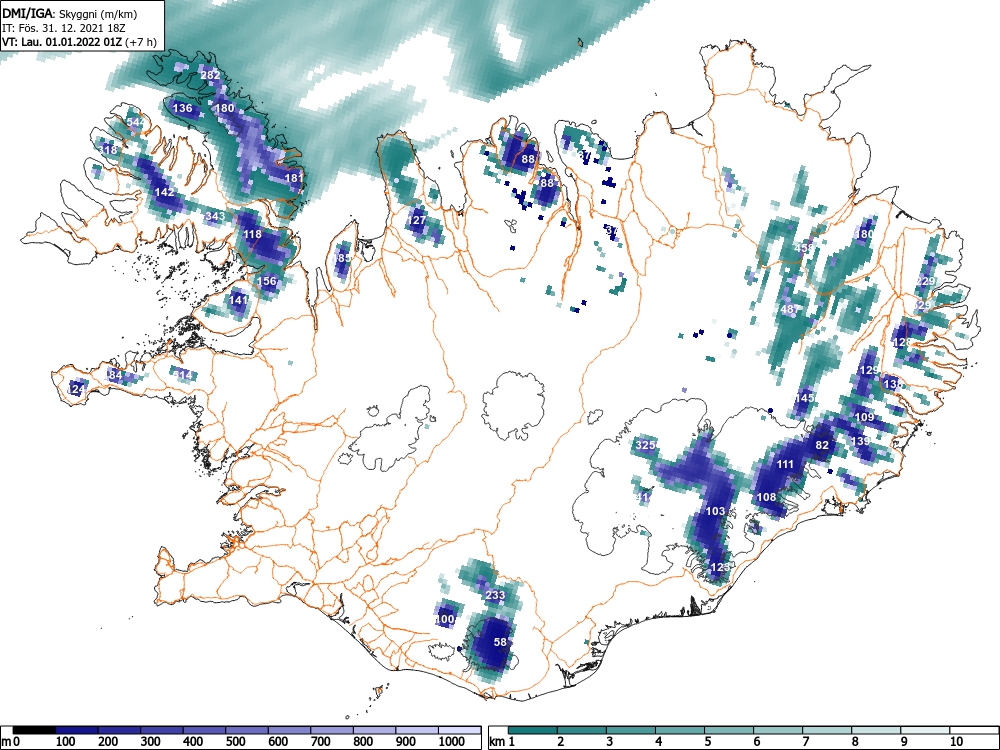The height and width of the screenshot is (750, 1000).
Task: Click the visibility value 282 on the map
Action: (x=210, y=75)
